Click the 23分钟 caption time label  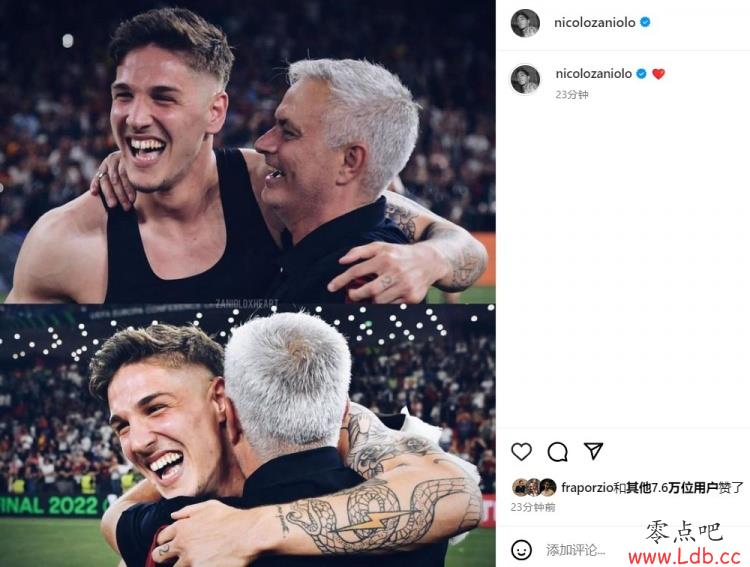[572, 95]
